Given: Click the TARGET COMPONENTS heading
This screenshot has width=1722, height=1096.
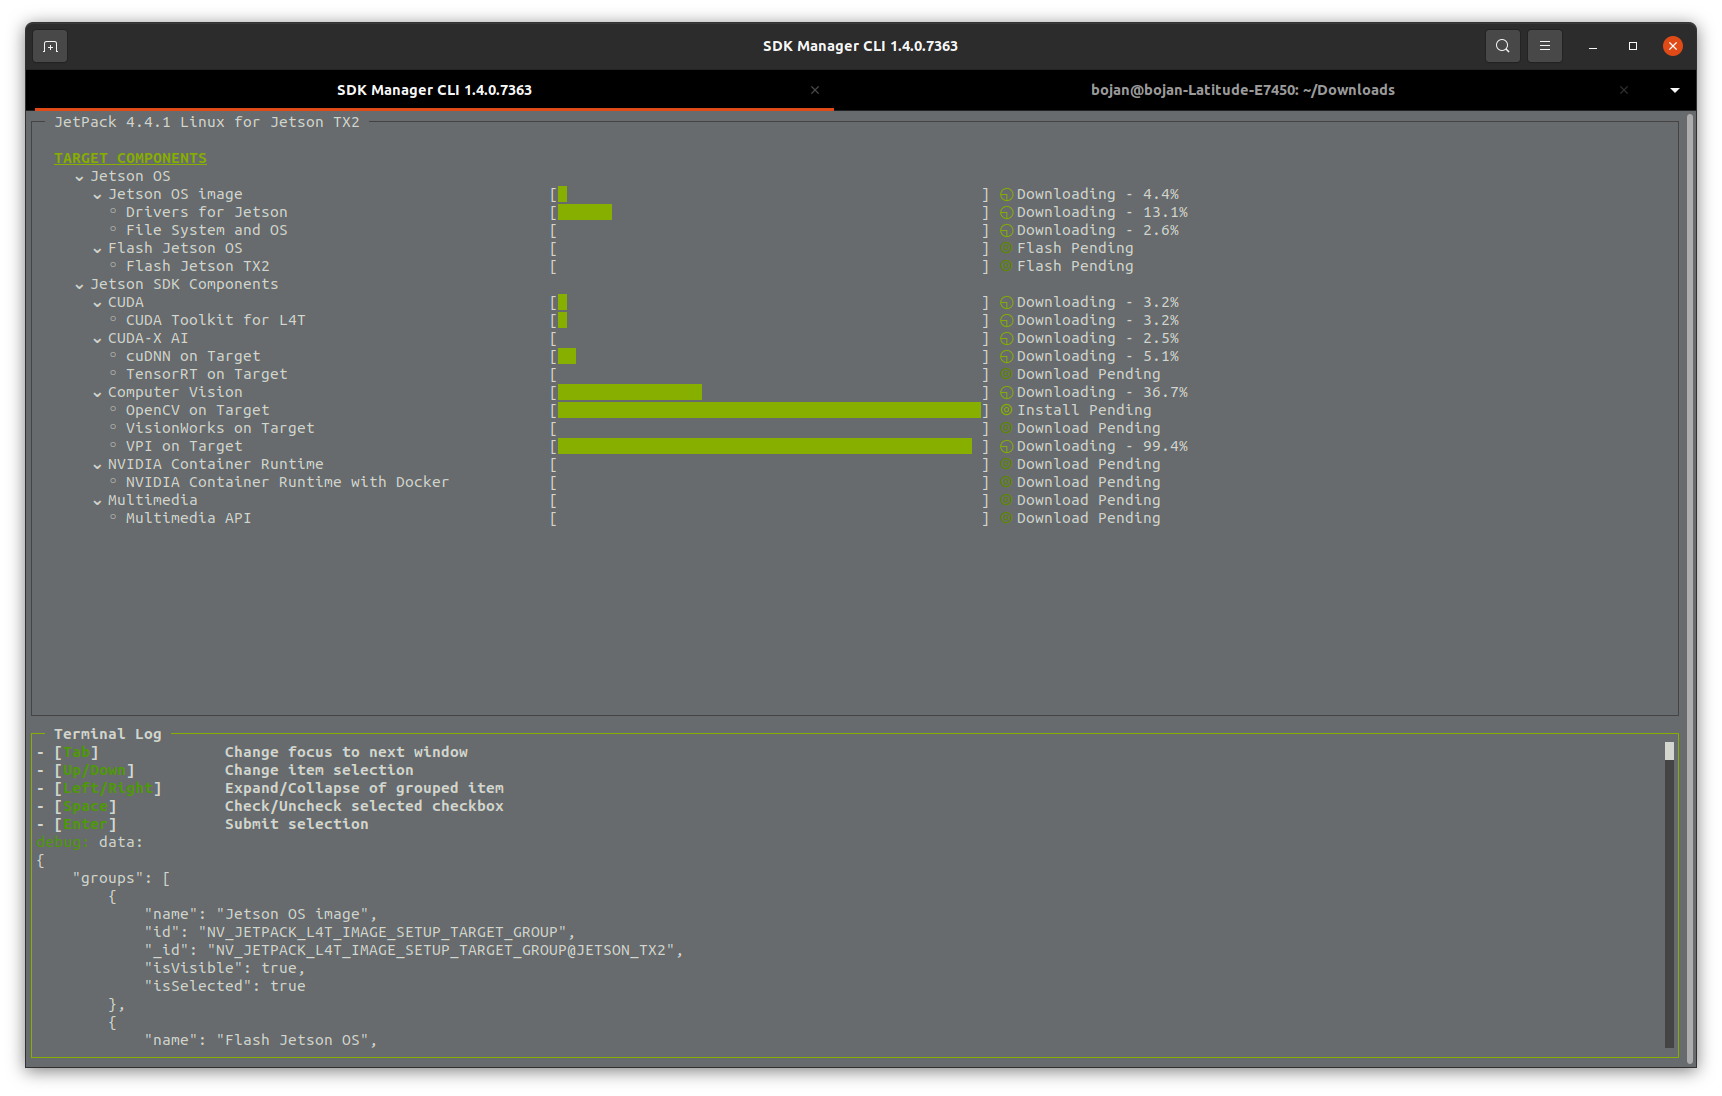Looking at the screenshot, I should click(x=129, y=157).
